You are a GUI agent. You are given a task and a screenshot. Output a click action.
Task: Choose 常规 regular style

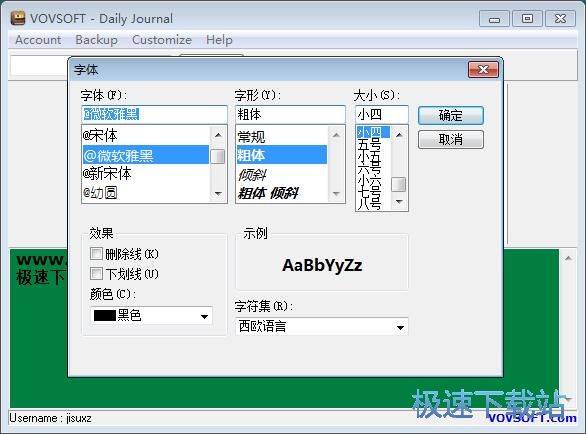[x=281, y=136]
